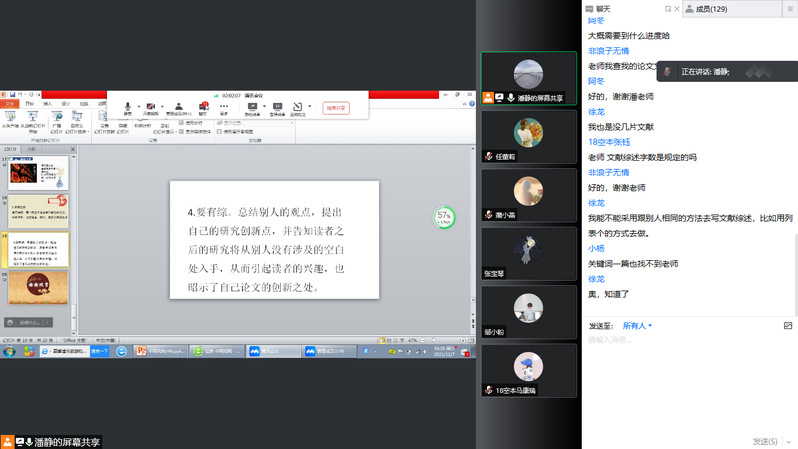The width and height of the screenshot is (798, 449).
Task: Click the red end sharing button
Action: (336, 108)
